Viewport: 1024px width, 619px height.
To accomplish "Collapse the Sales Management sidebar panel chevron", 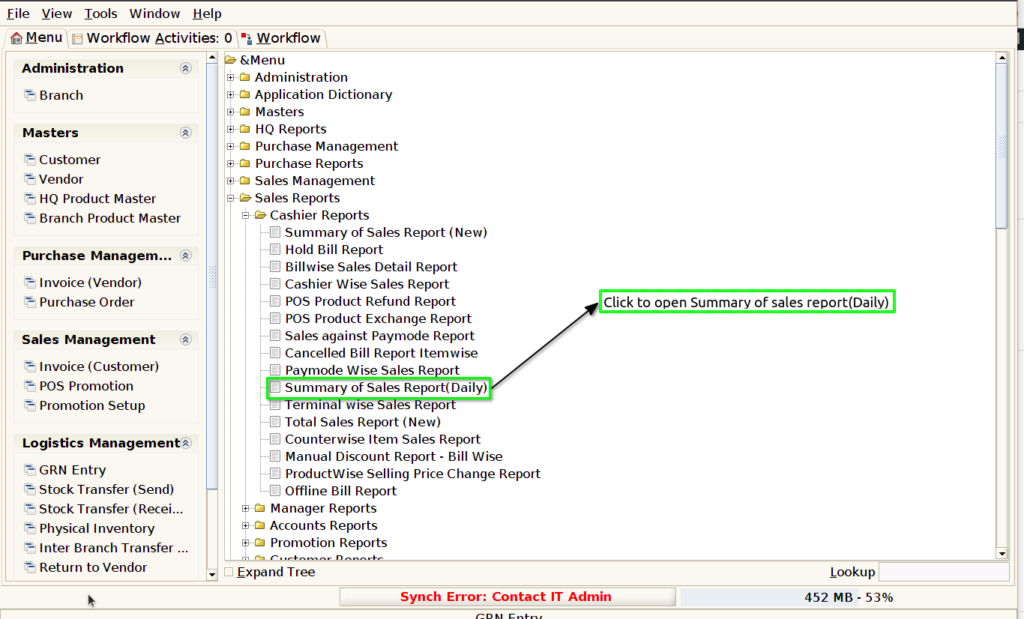I will pyautogui.click(x=185, y=340).
